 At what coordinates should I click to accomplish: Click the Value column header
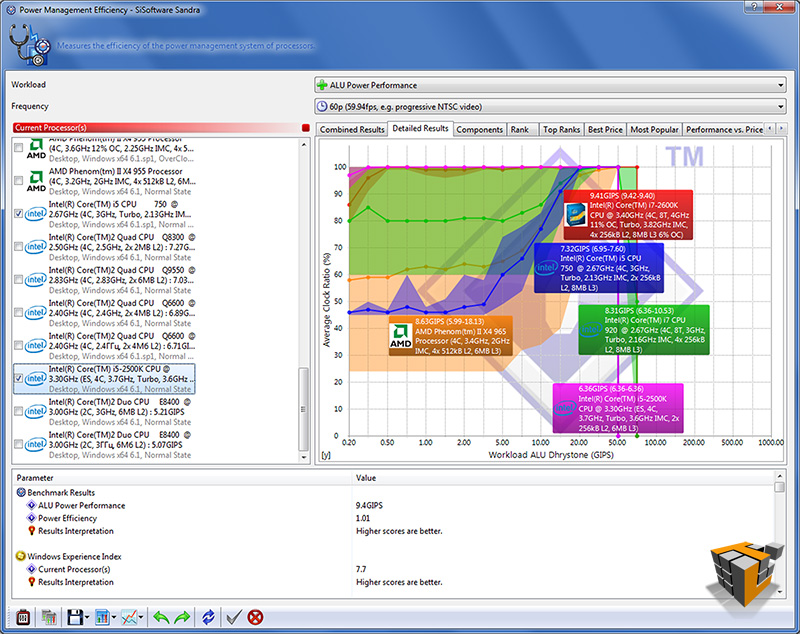pos(563,478)
